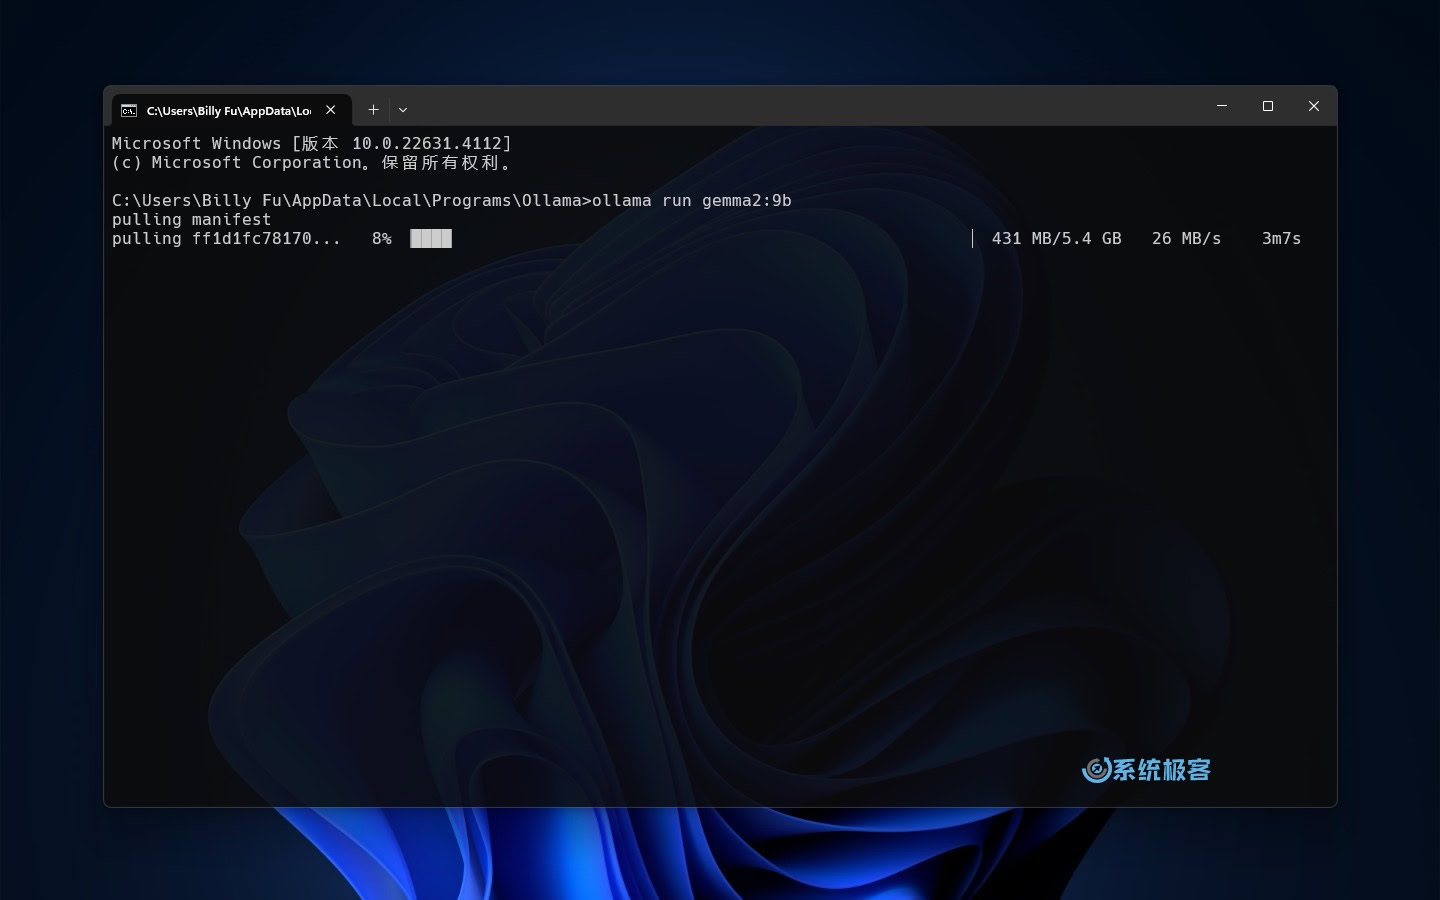Click the '26 MB/s' speed value

1186,238
